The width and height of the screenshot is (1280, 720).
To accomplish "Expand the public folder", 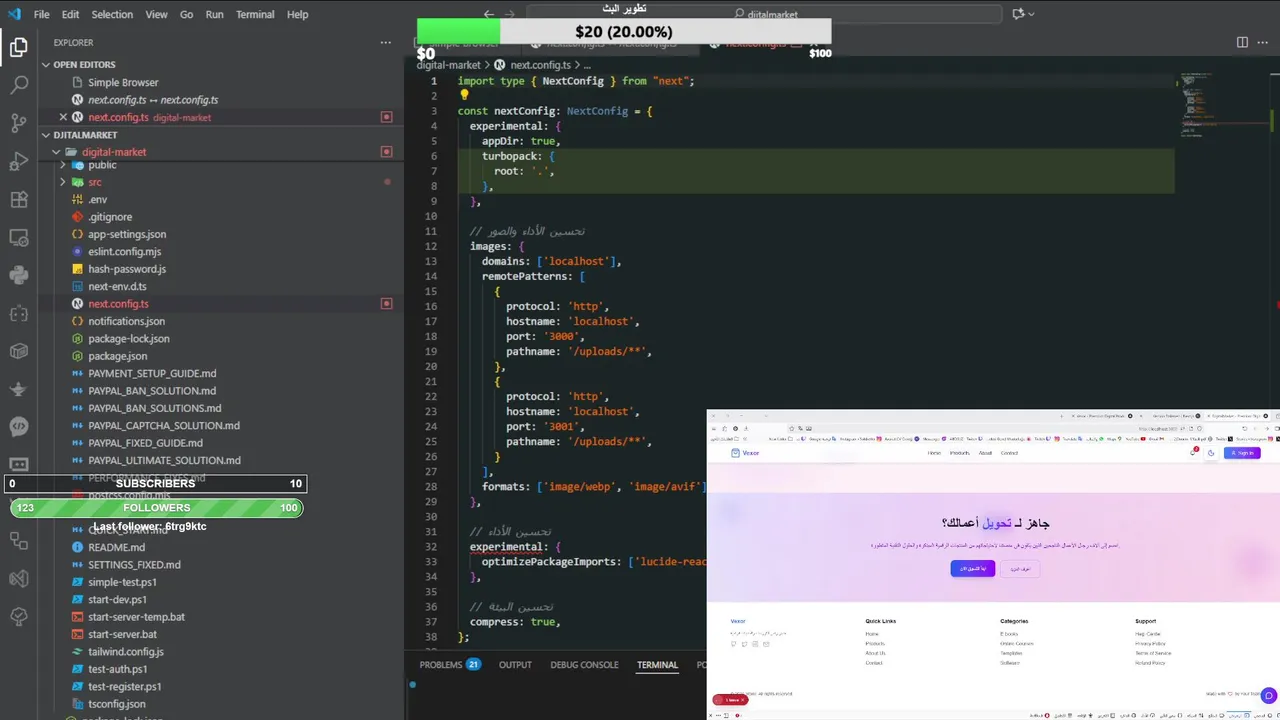I will 63,165.
